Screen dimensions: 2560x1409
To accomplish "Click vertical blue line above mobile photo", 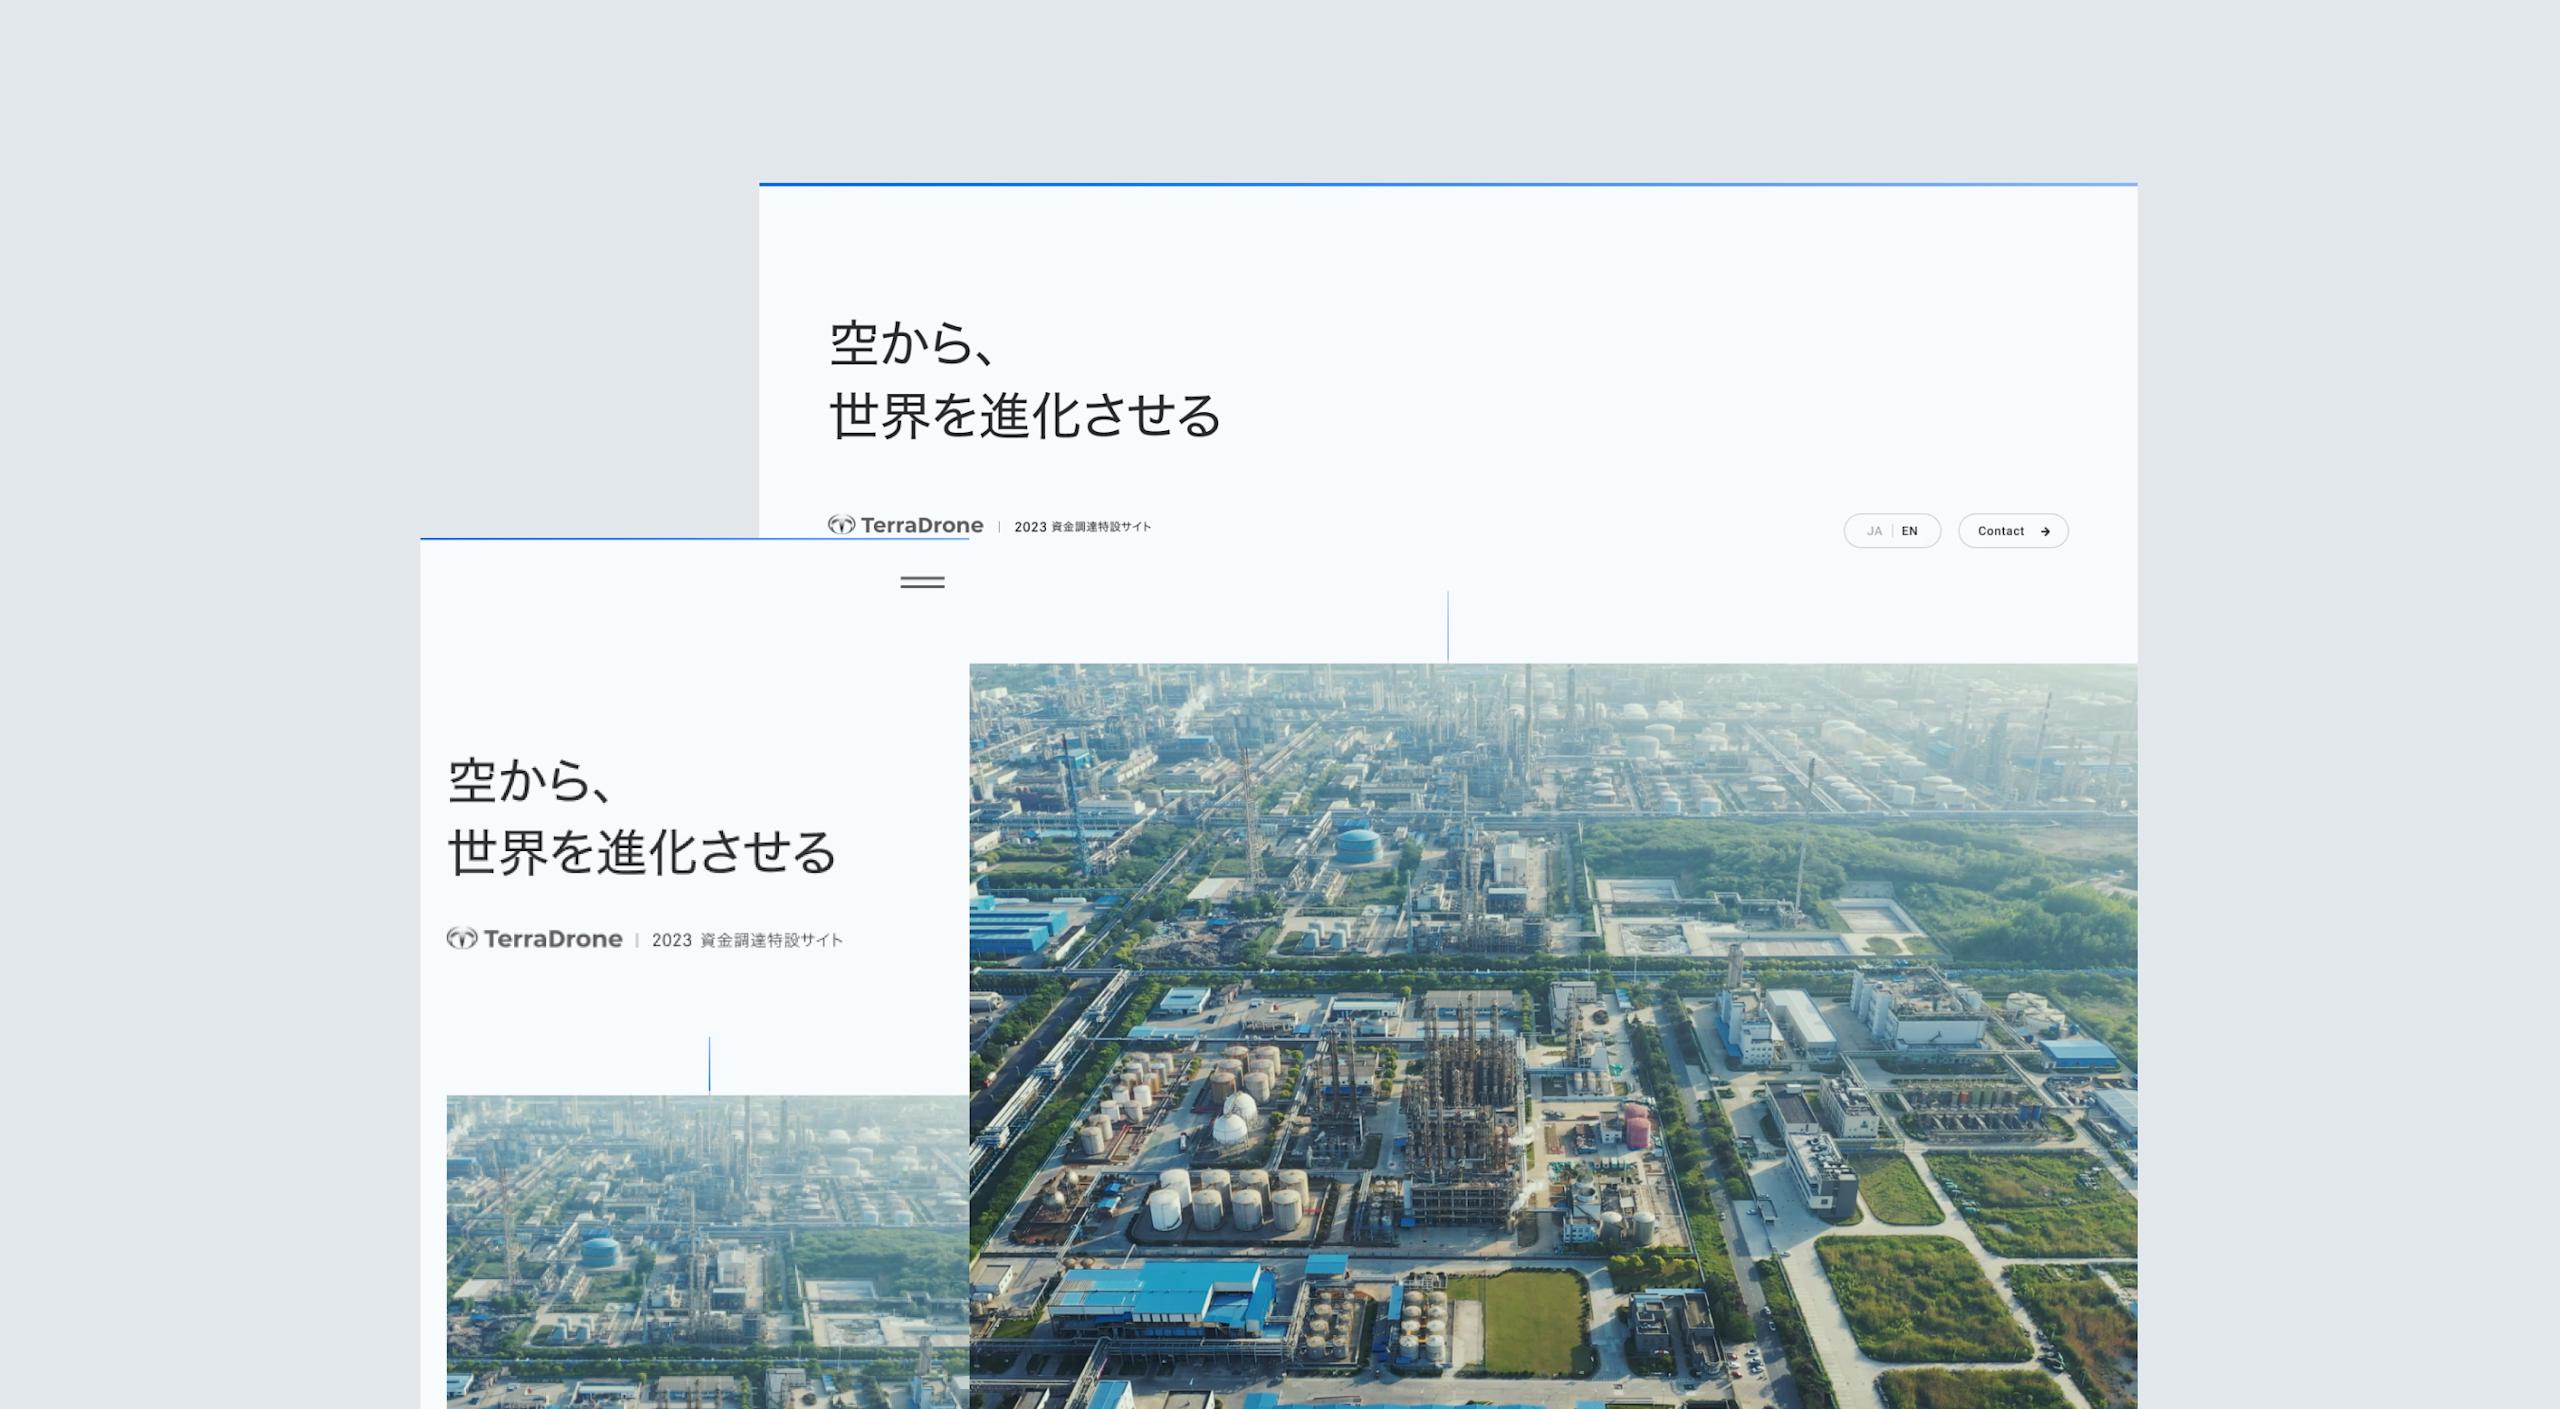I will point(709,1064).
